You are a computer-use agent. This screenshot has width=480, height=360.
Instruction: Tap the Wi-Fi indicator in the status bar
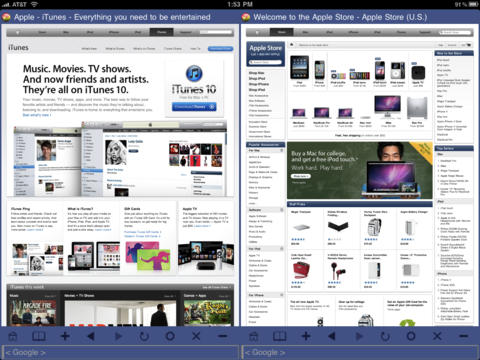(x=35, y=4)
